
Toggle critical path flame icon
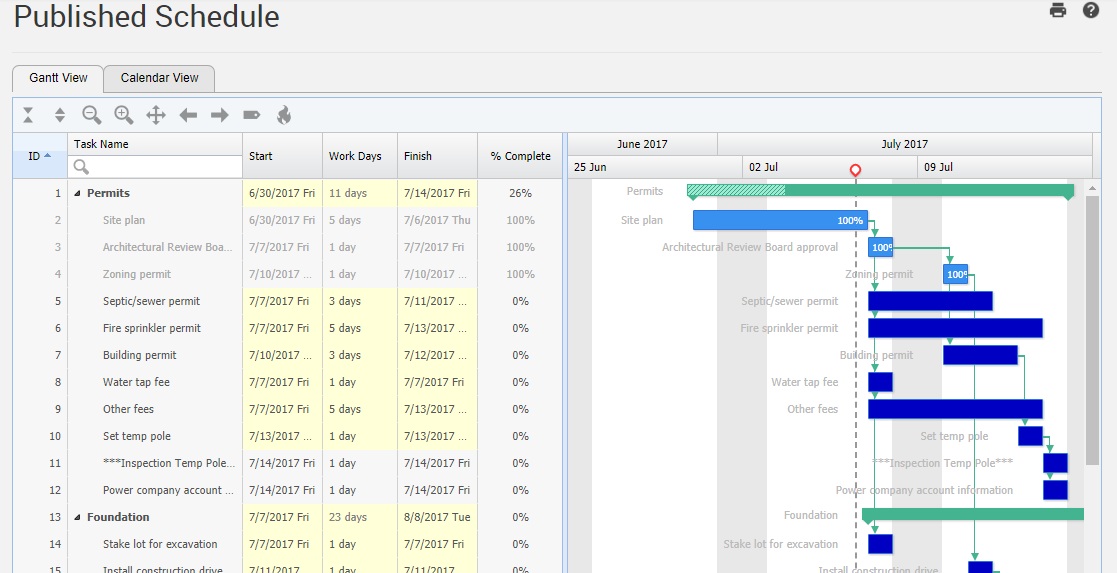pyautogui.click(x=284, y=115)
